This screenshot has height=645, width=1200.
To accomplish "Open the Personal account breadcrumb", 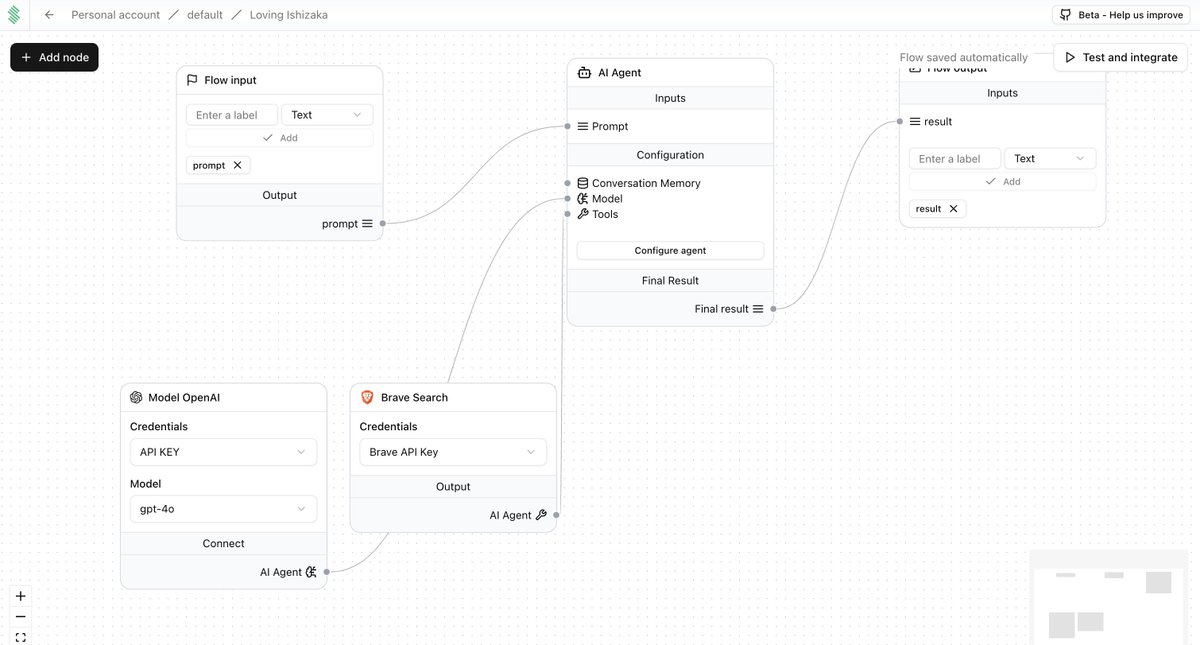I will (113, 14).
